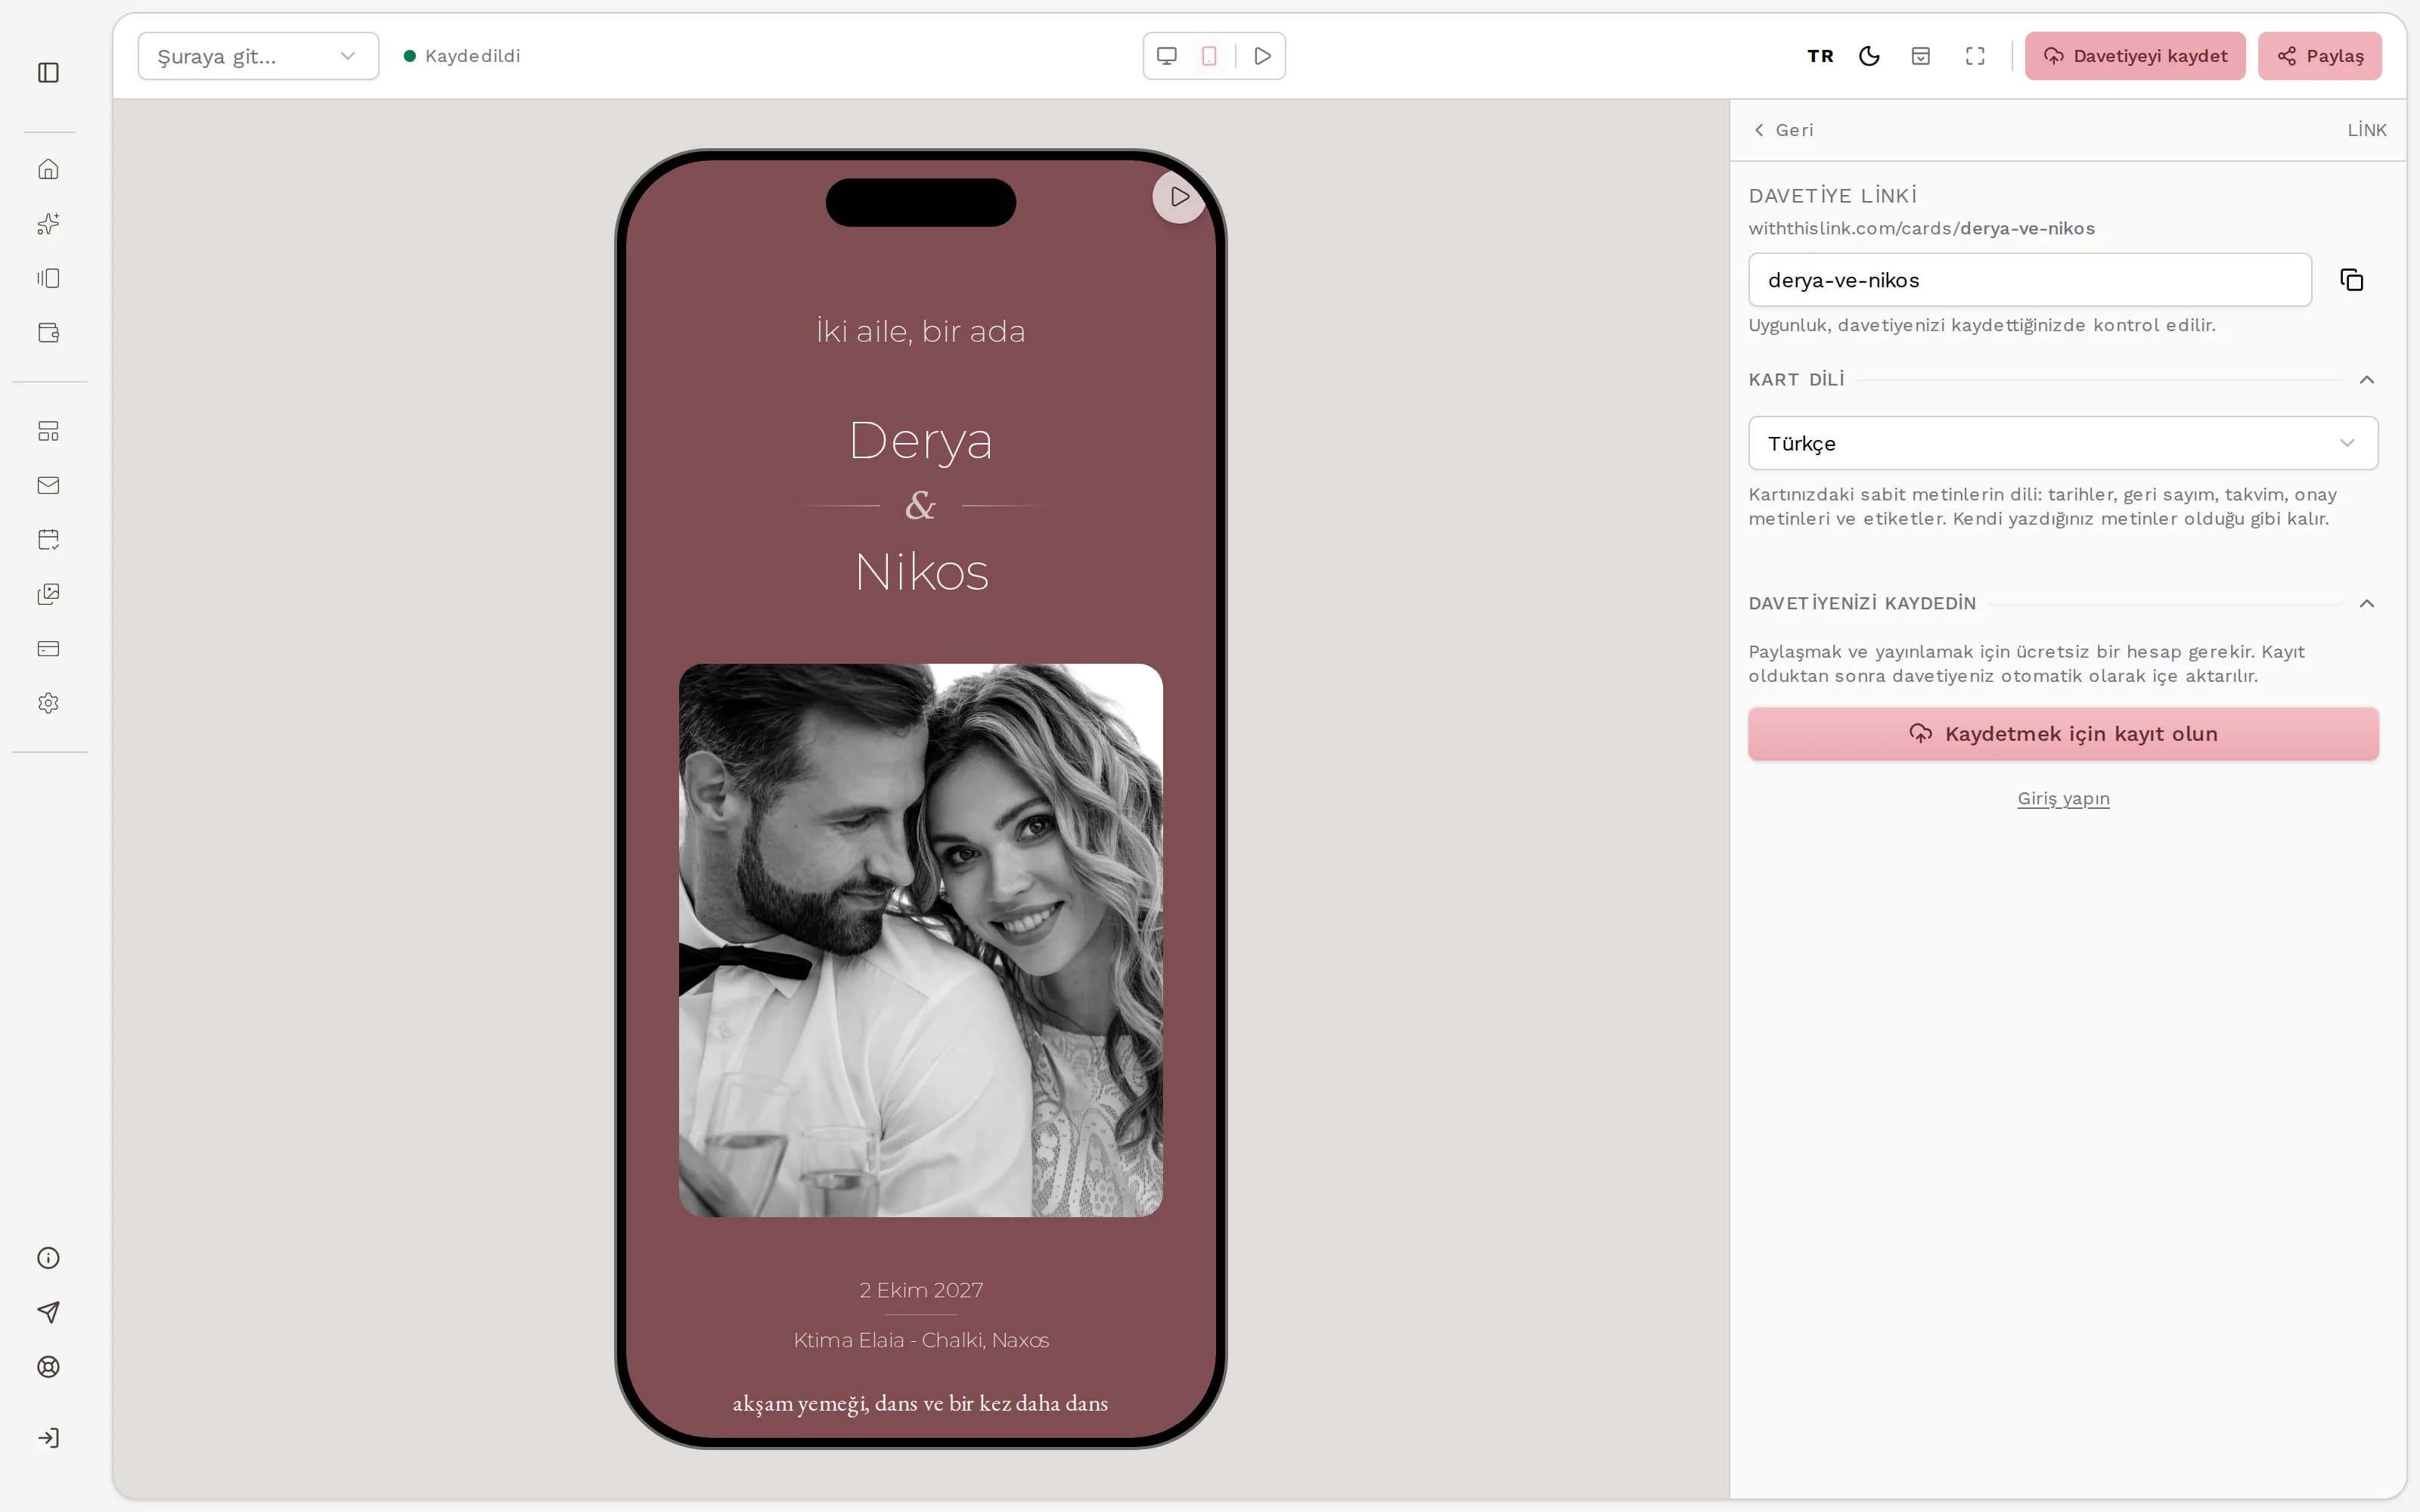Viewport: 2420px width, 1512px height.
Task: Click the paper plane send icon
Action: 48,1312
